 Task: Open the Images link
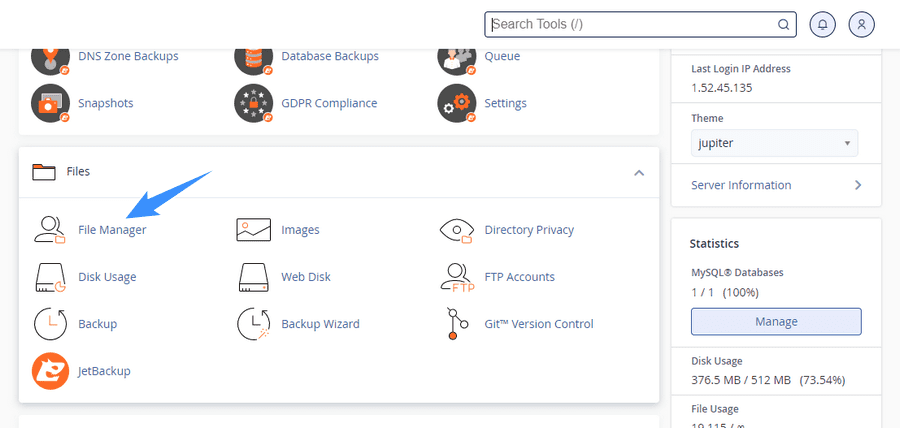(300, 230)
